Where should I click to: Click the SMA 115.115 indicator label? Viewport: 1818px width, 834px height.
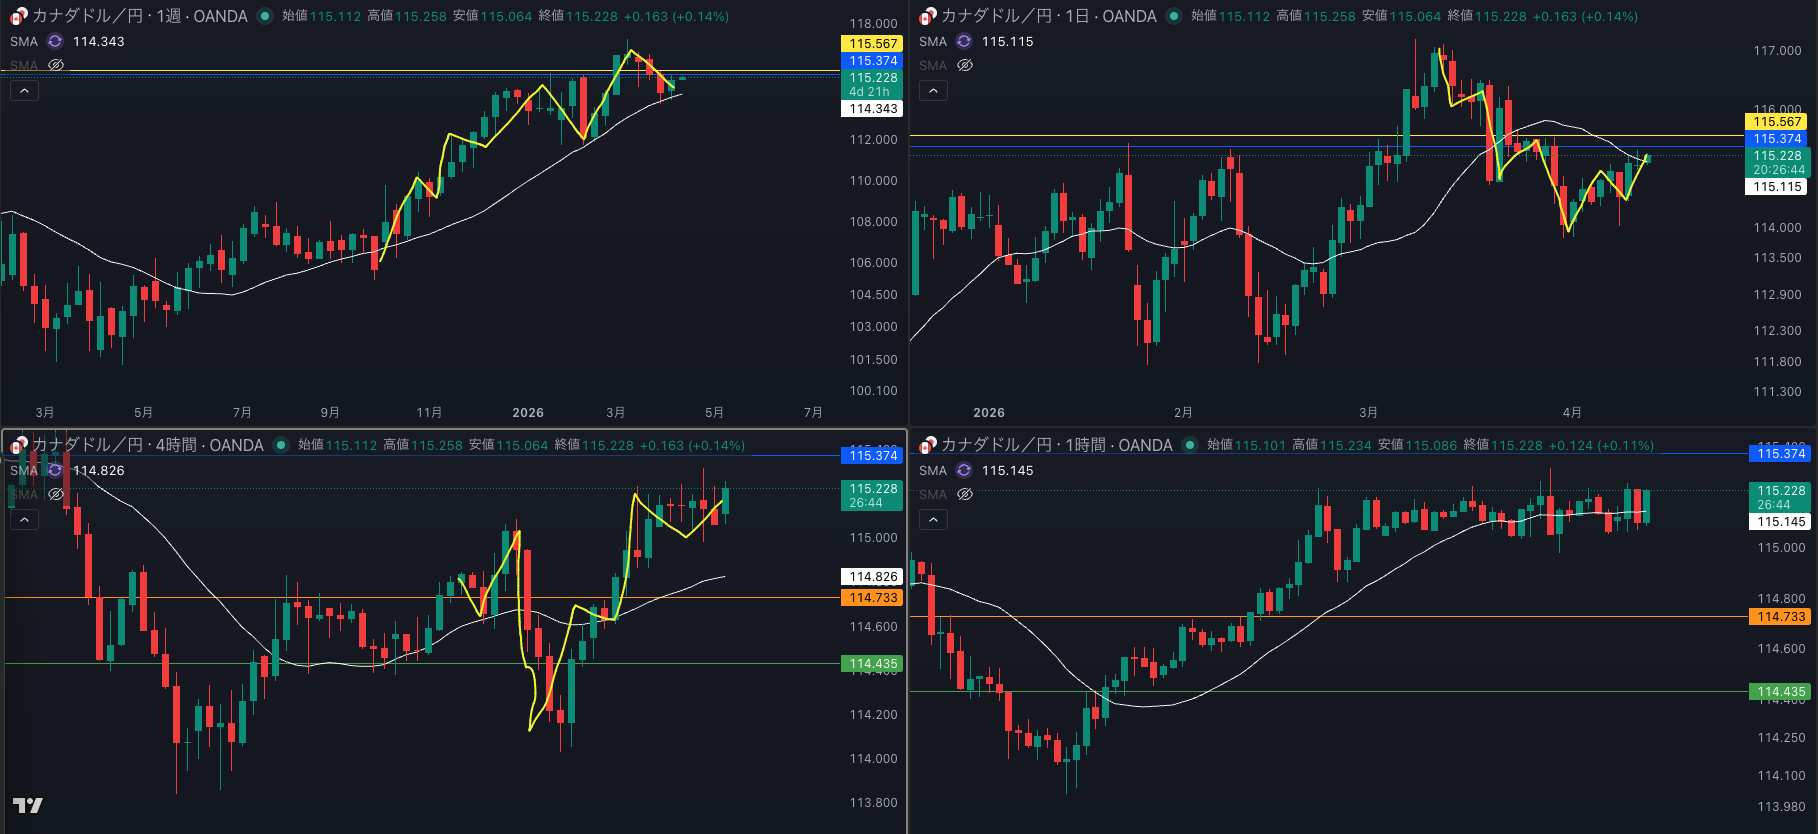click(x=933, y=41)
